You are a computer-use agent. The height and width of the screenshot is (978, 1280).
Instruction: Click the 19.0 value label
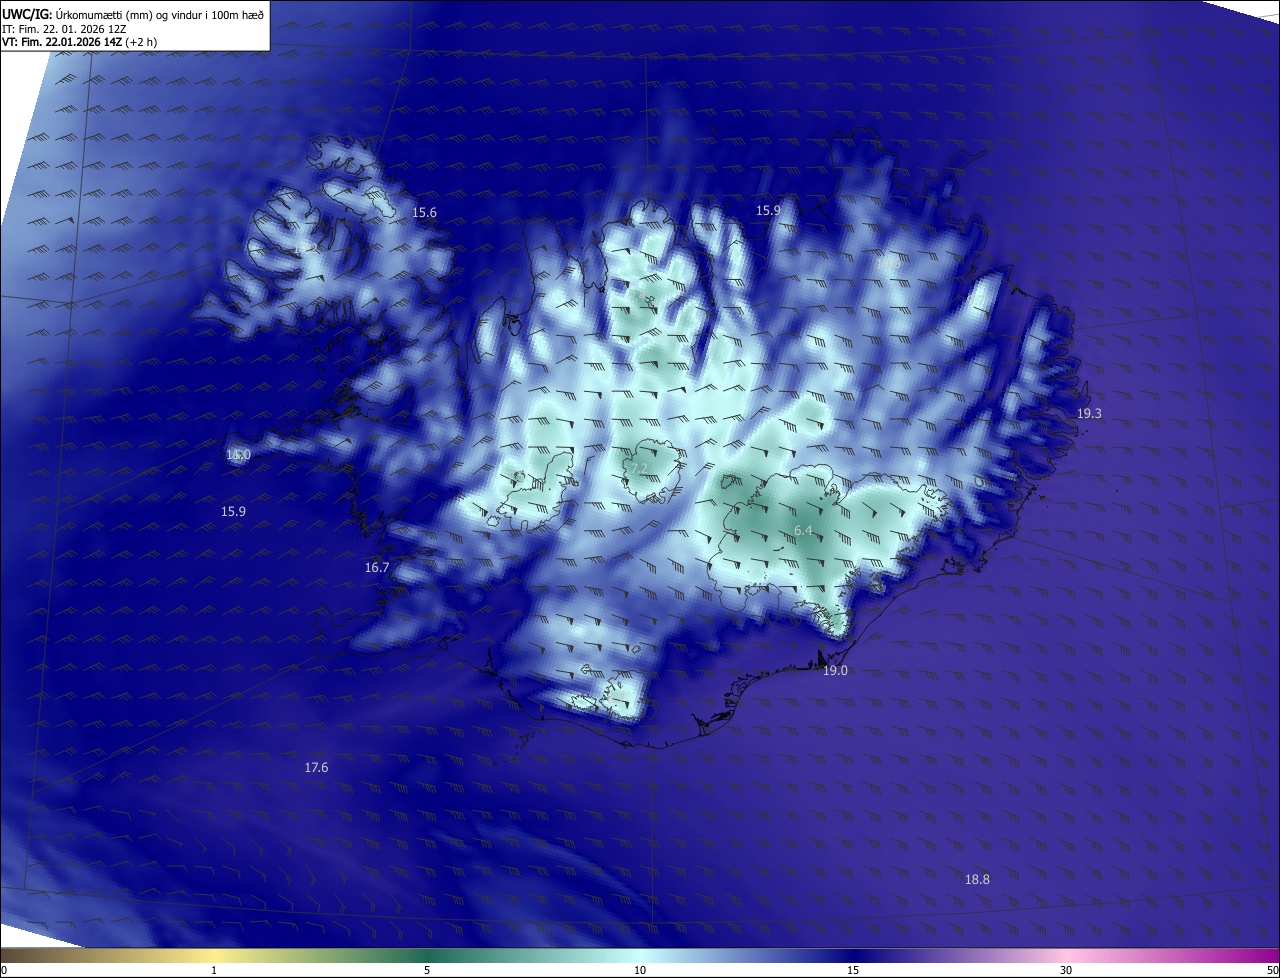tap(835, 671)
